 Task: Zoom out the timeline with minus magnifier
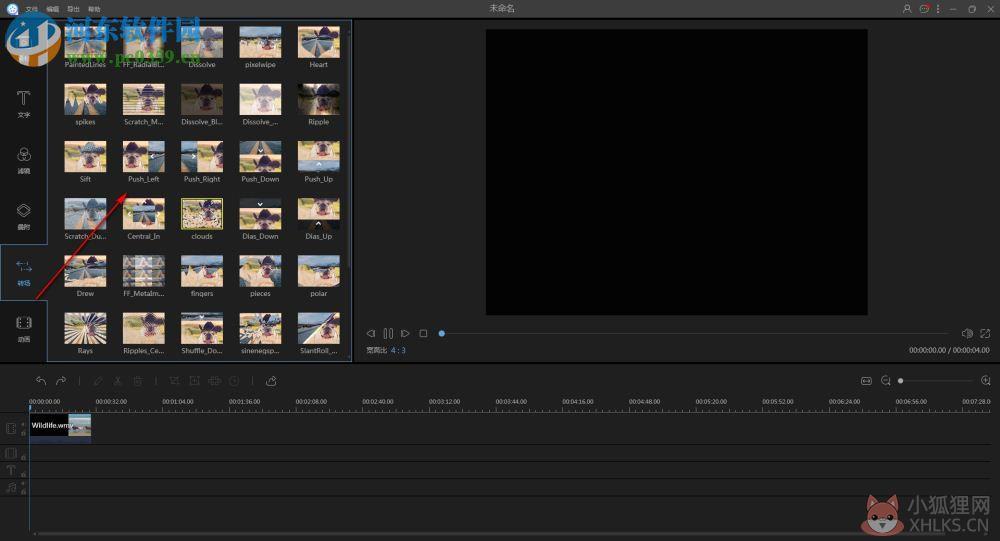click(x=886, y=381)
